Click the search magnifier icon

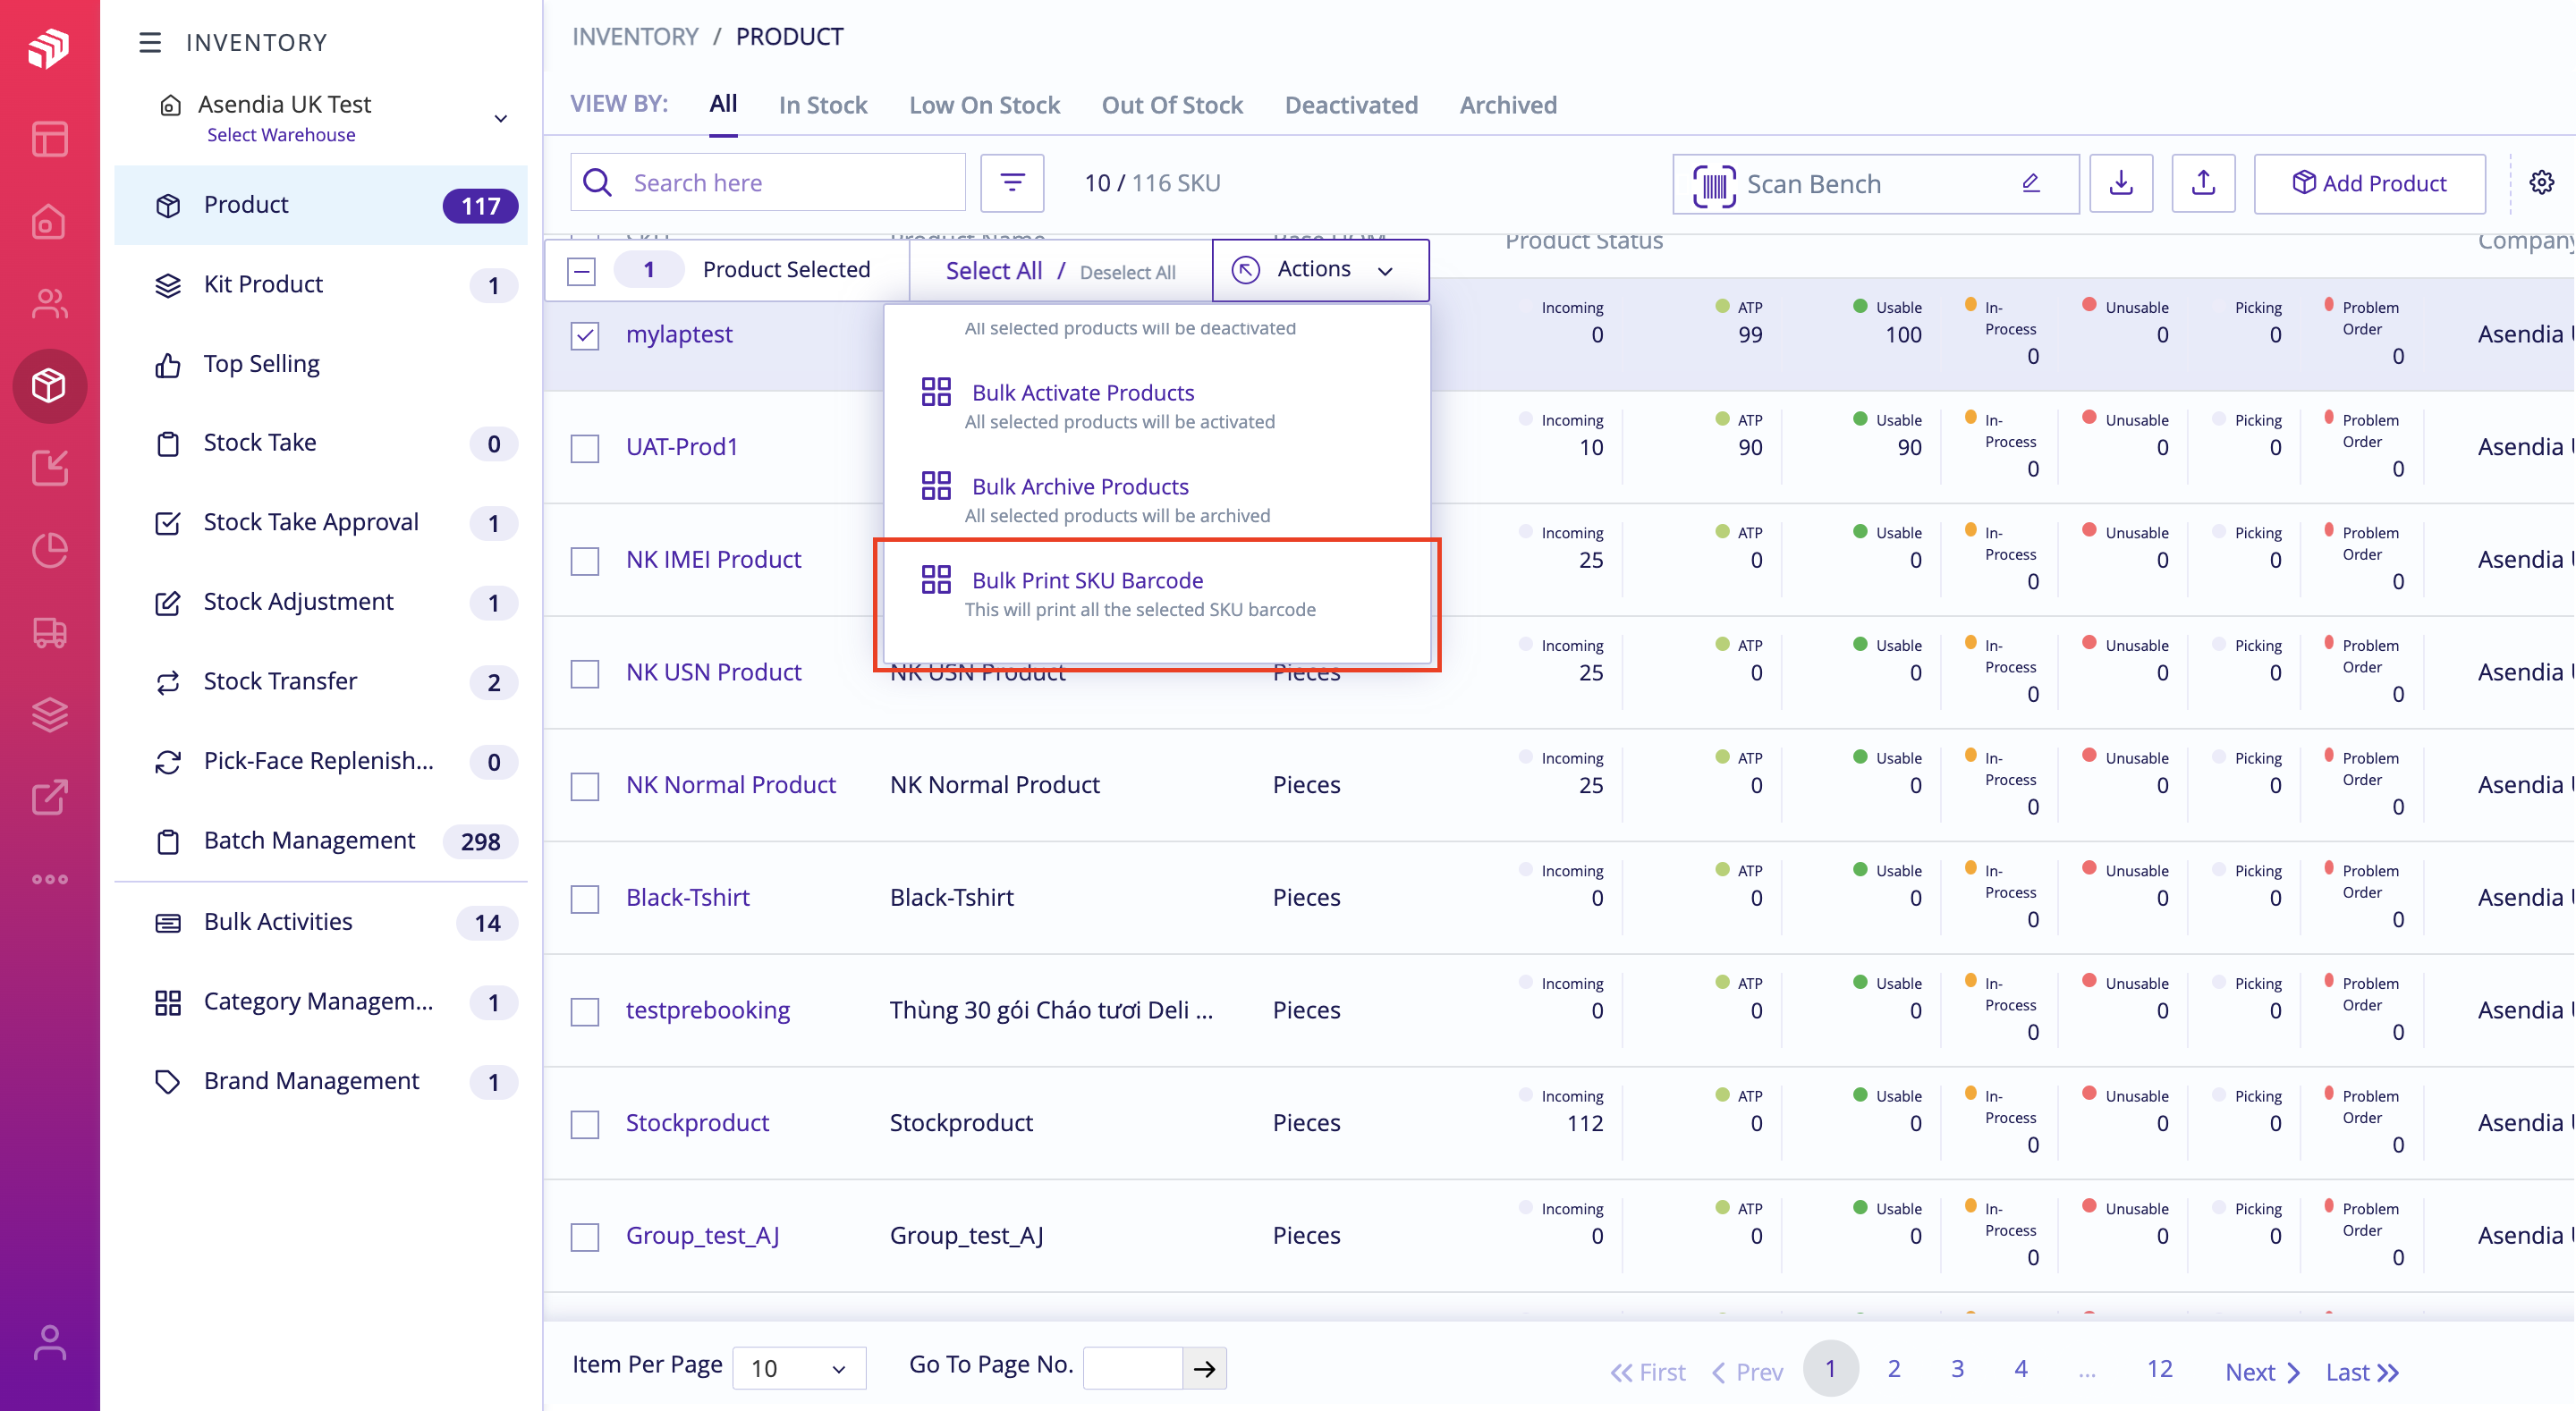click(x=598, y=182)
